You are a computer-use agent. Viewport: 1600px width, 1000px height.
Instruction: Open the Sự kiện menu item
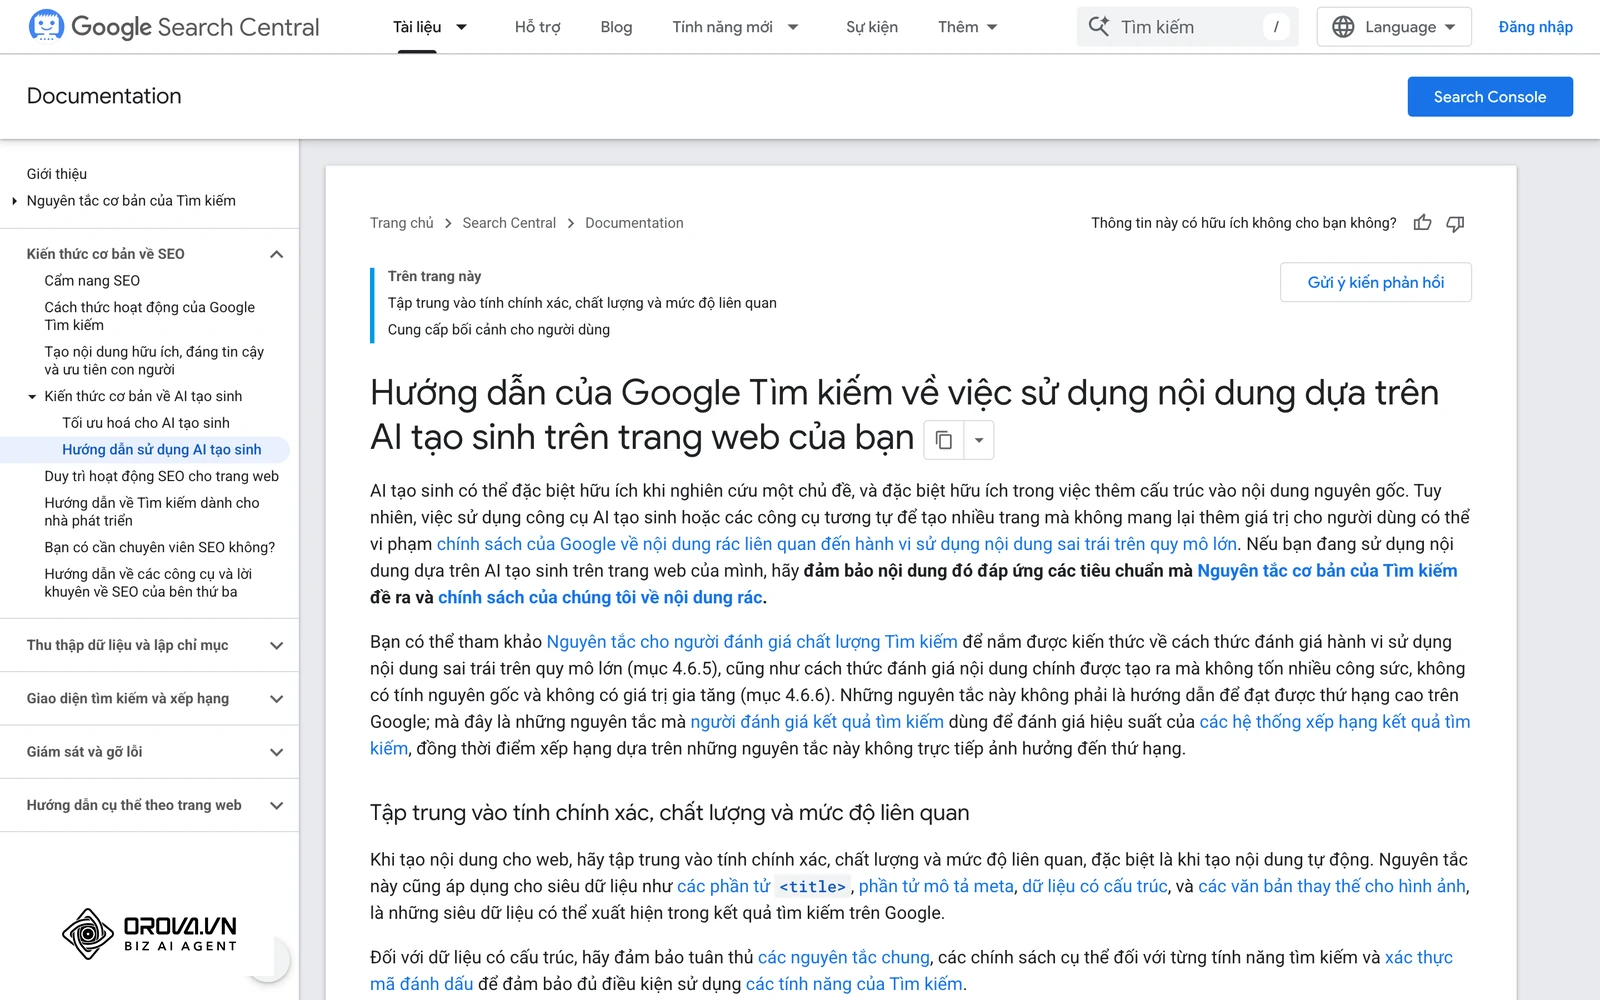(x=872, y=27)
